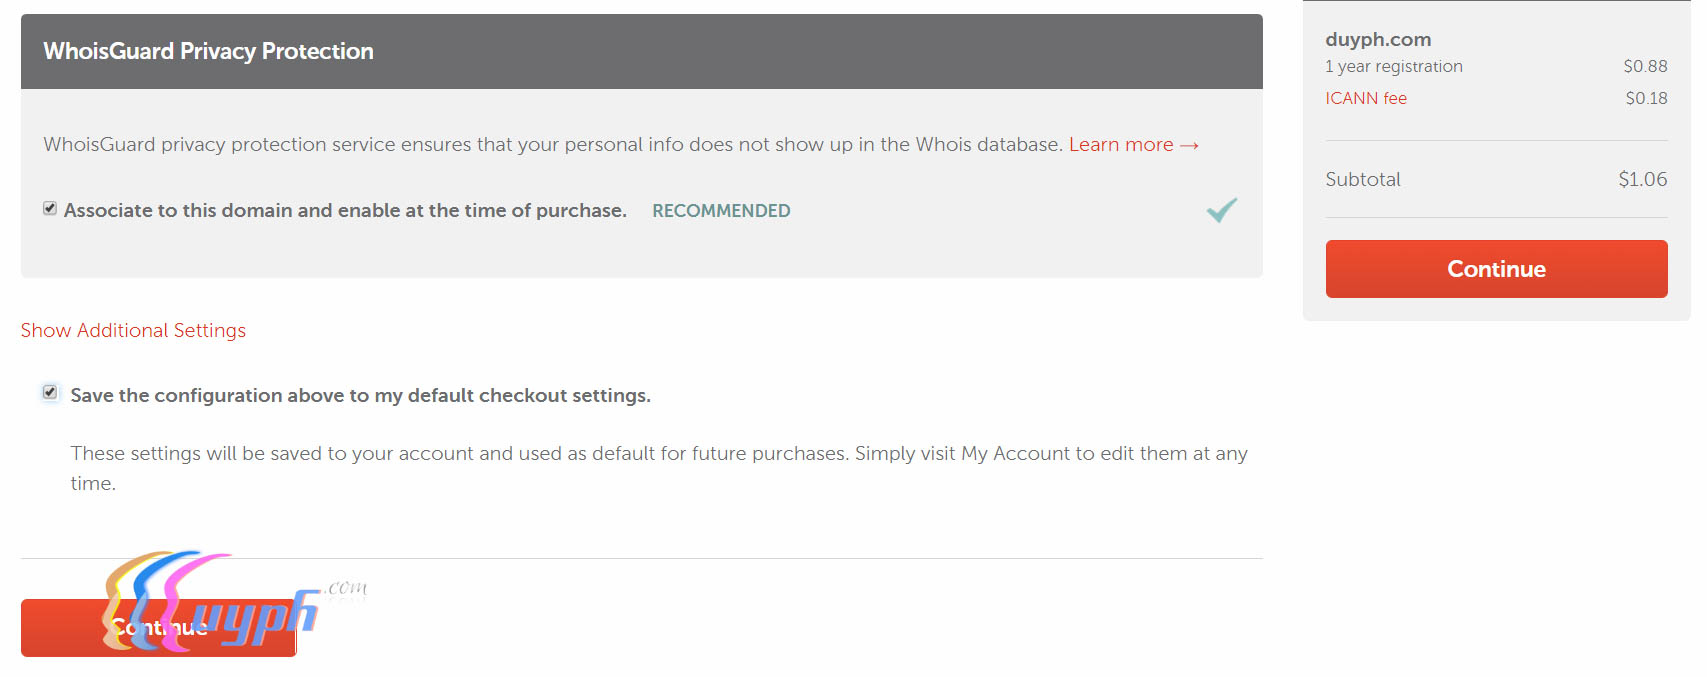Click the Subtotal label
The height and width of the screenshot is (677, 1707).
pos(1362,180)
